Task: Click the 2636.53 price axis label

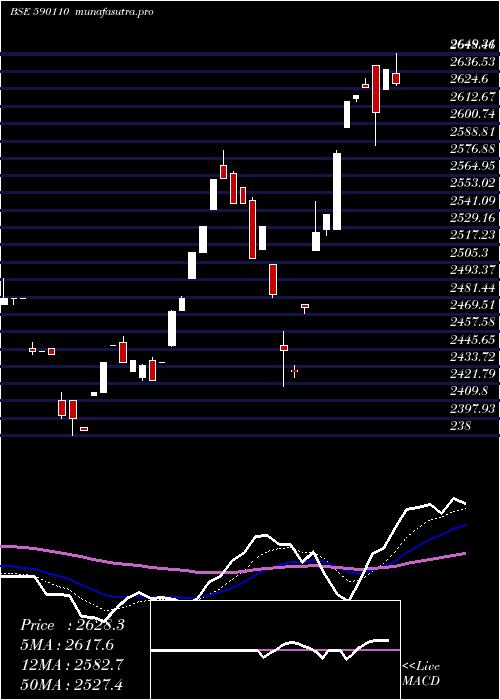Action: point(472,62)
